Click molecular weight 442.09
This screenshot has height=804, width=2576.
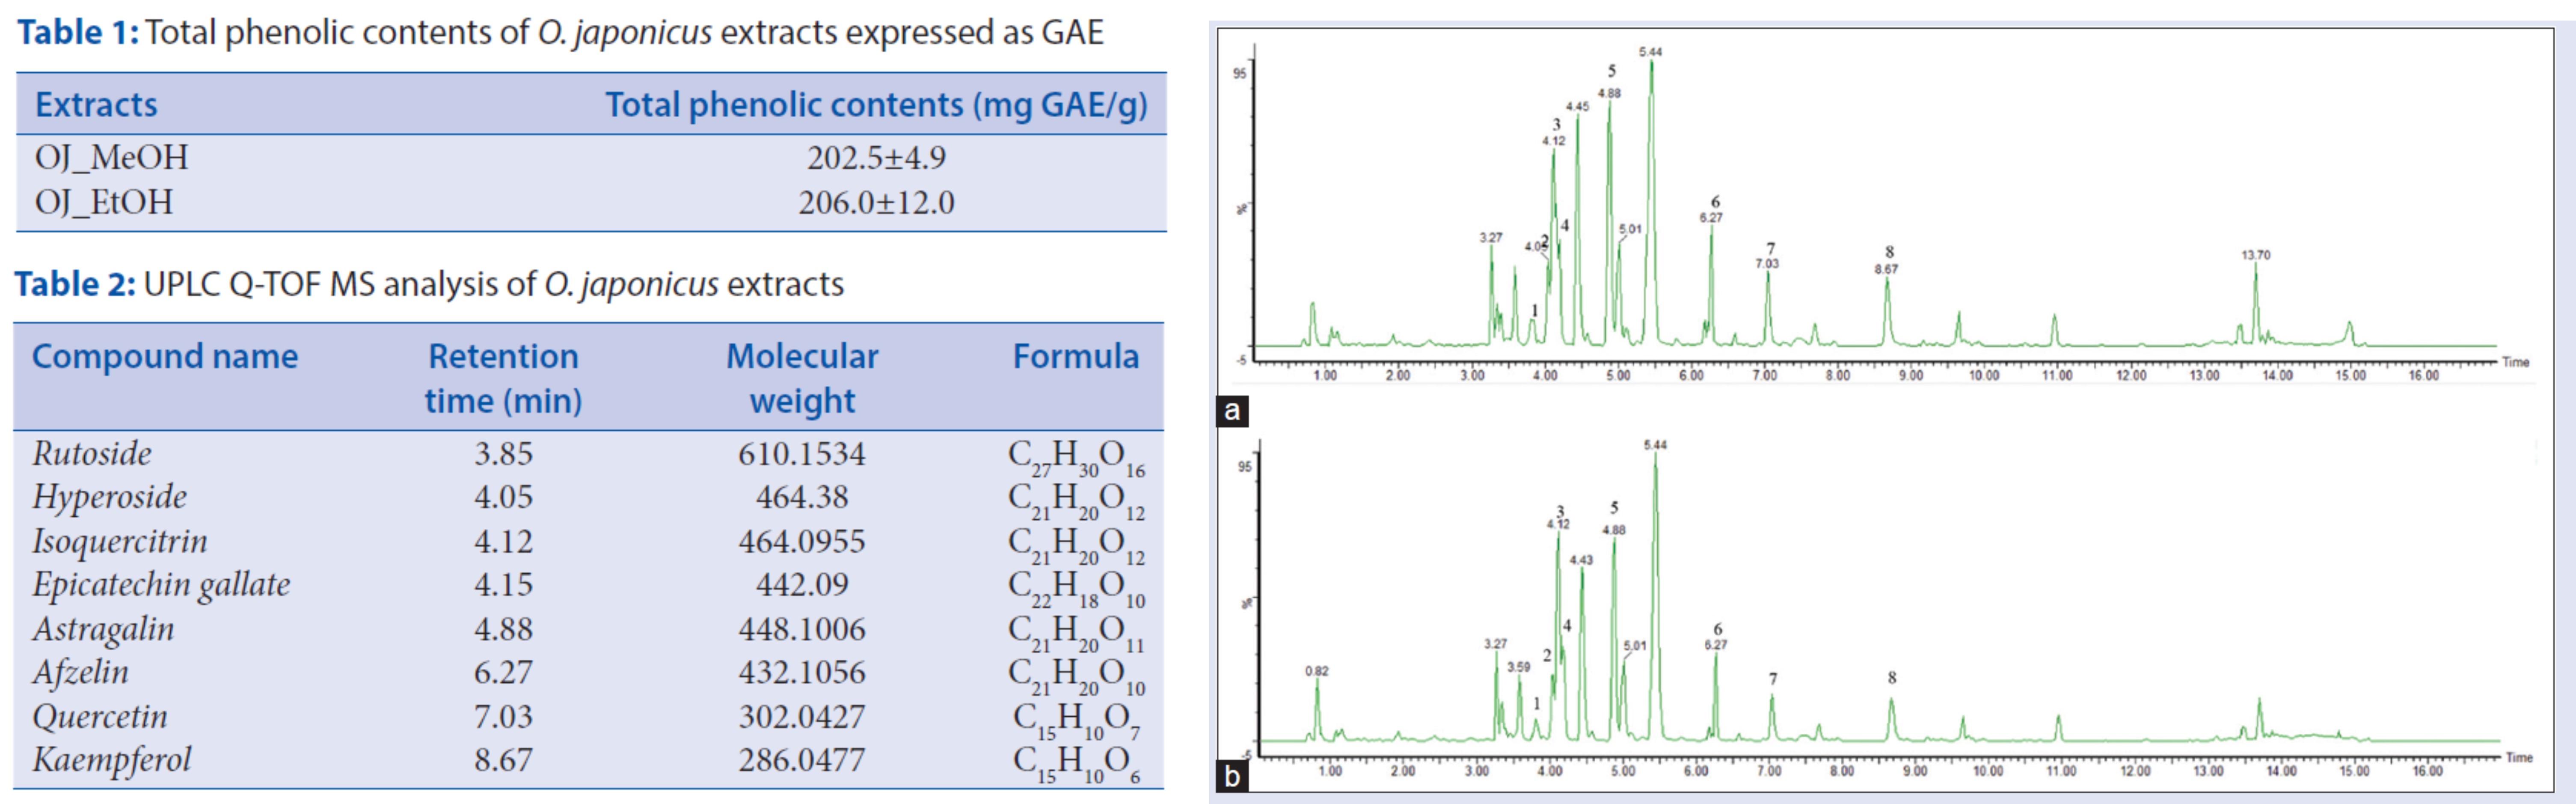pos(802,585)
